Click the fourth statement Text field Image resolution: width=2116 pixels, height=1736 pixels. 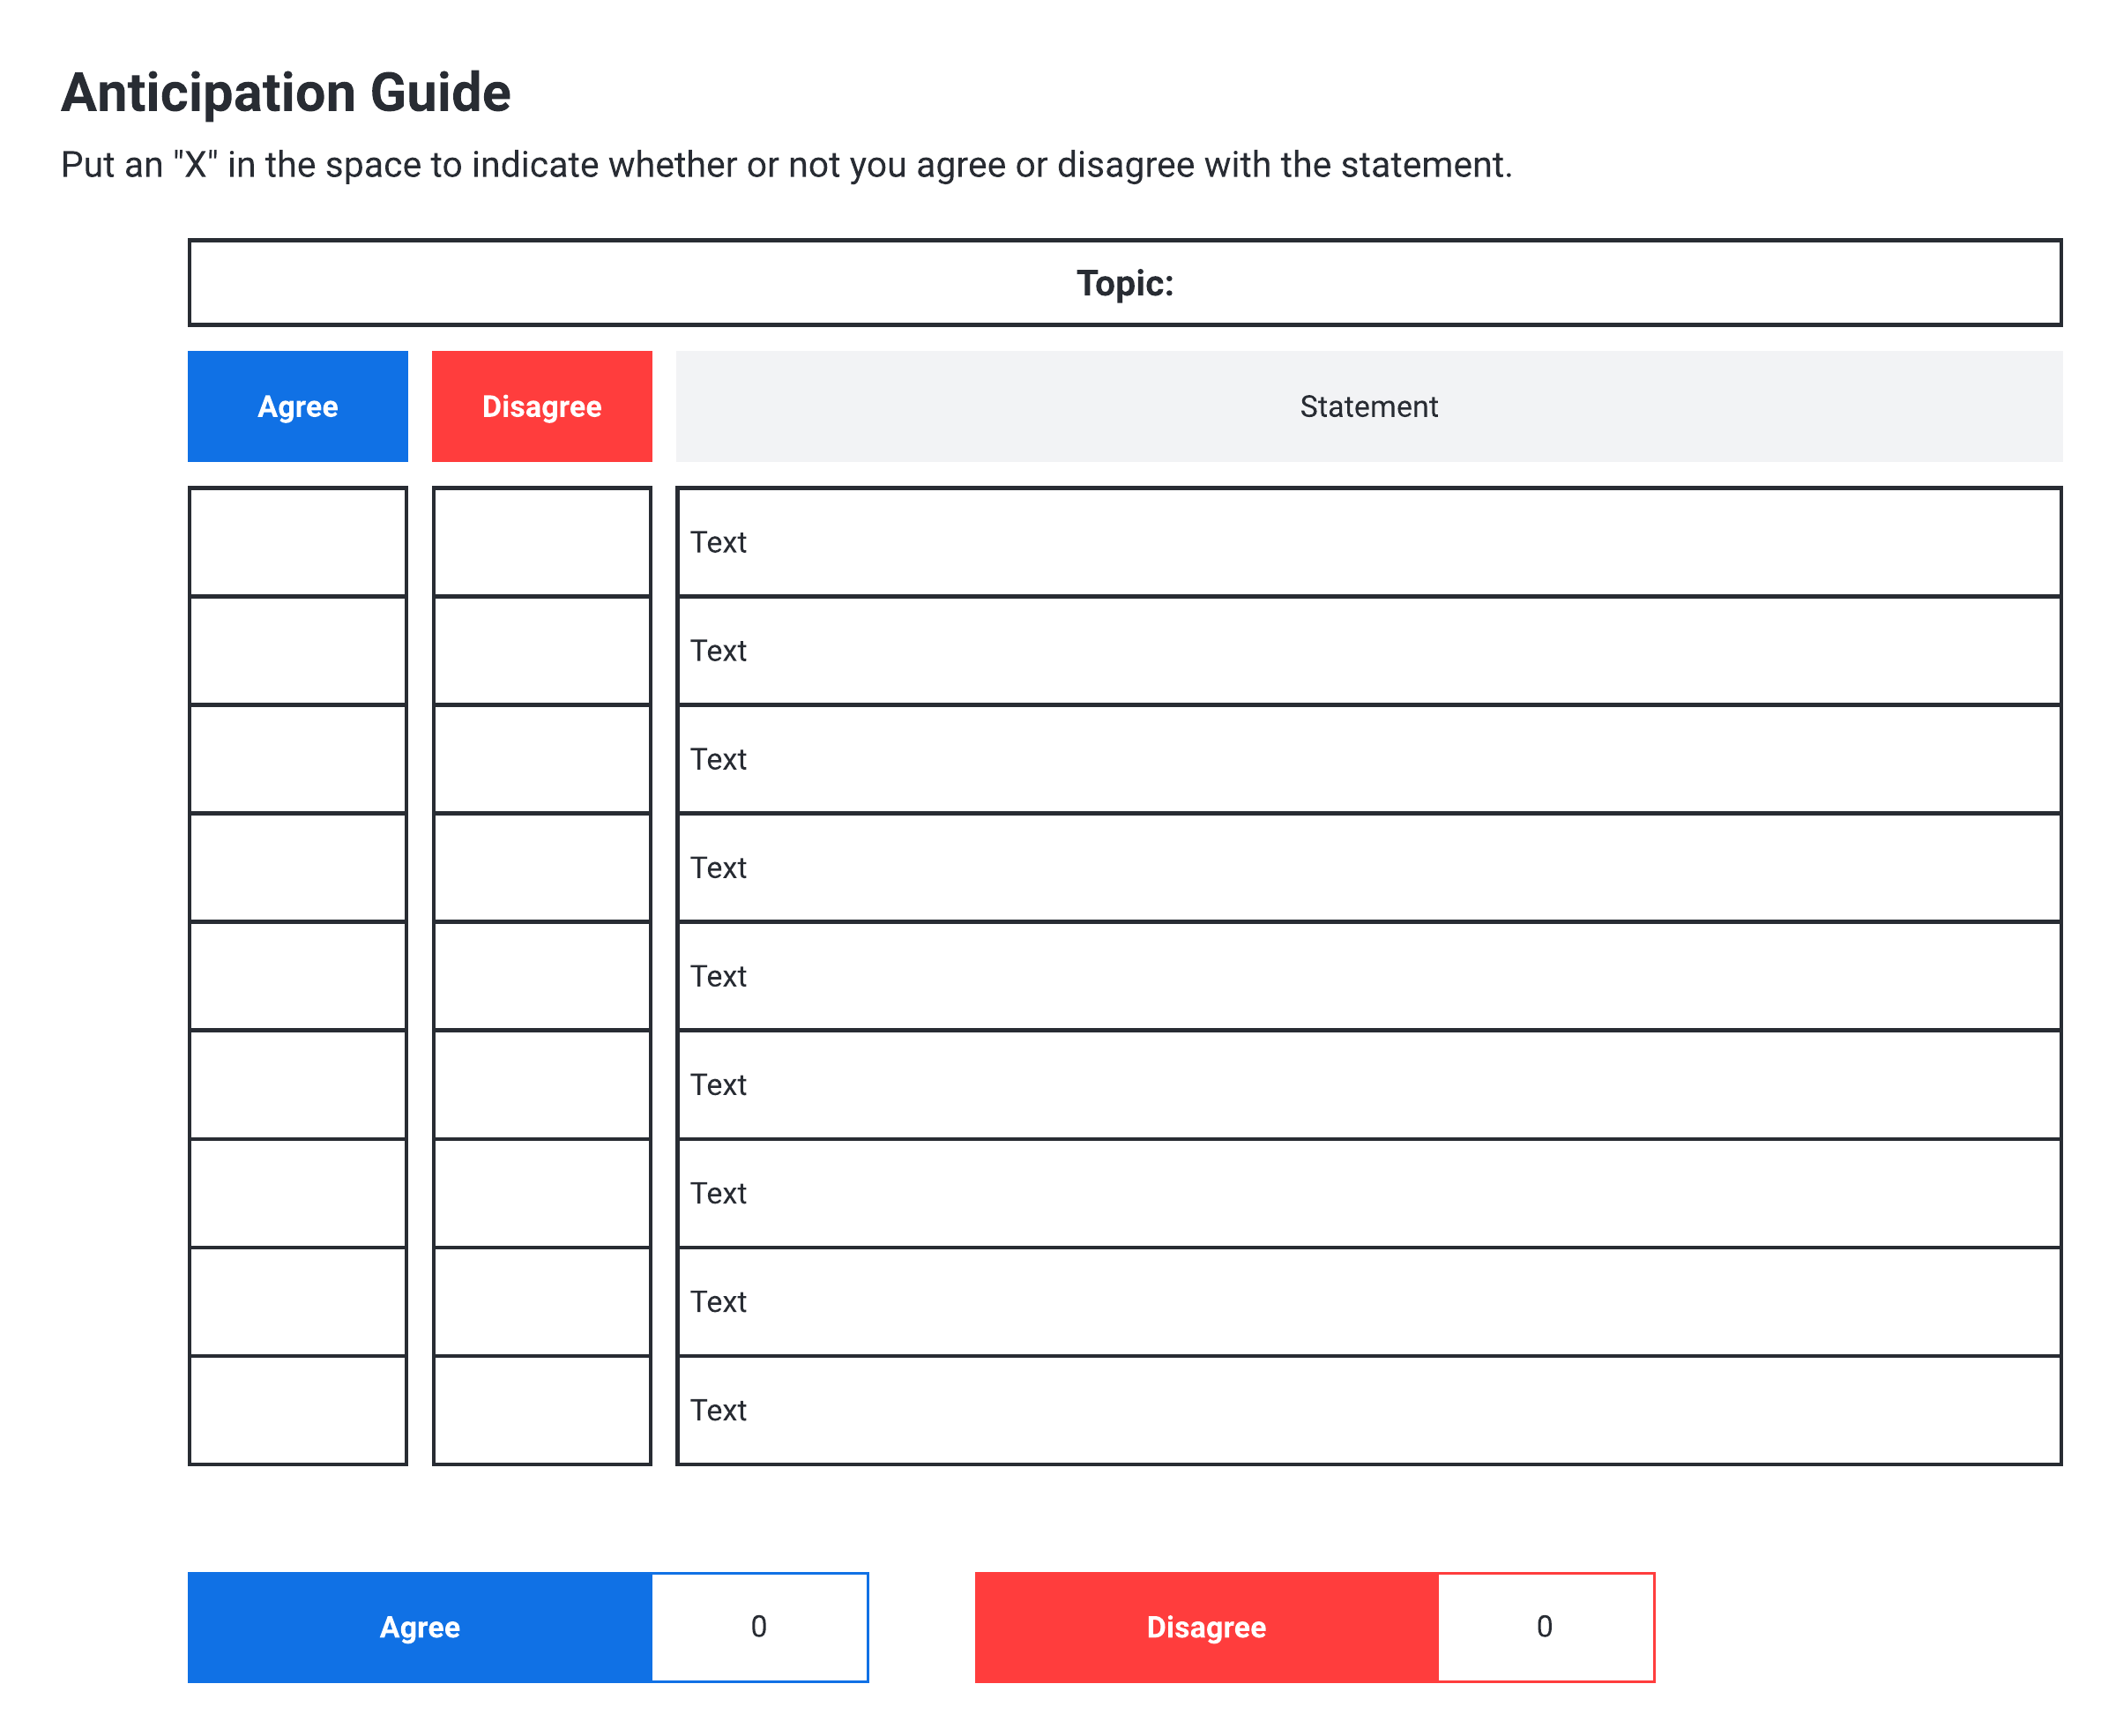pyautogui.click(x=1368, y=868)
